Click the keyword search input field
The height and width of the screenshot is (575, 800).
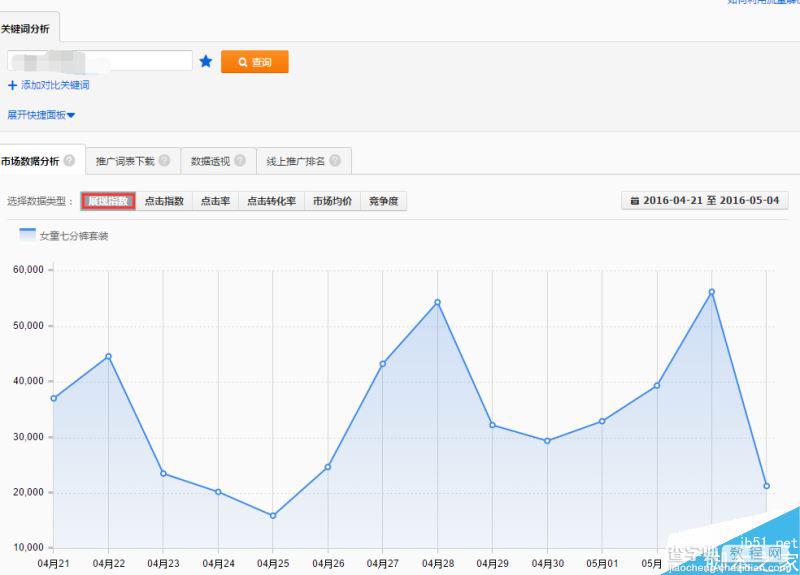(x=100, y=61)
